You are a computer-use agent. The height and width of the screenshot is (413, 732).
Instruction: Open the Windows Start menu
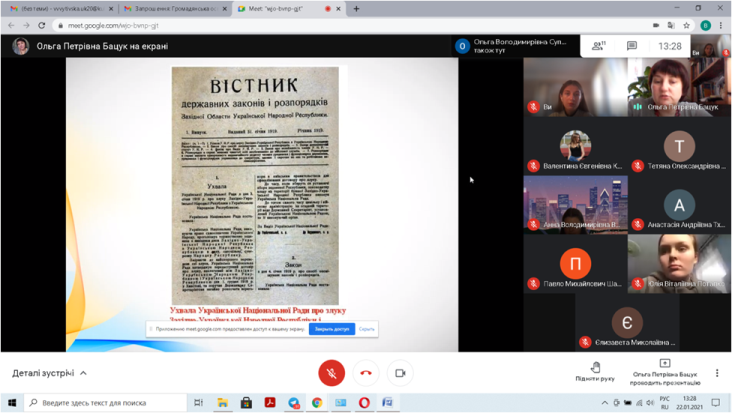click(12, 403)
